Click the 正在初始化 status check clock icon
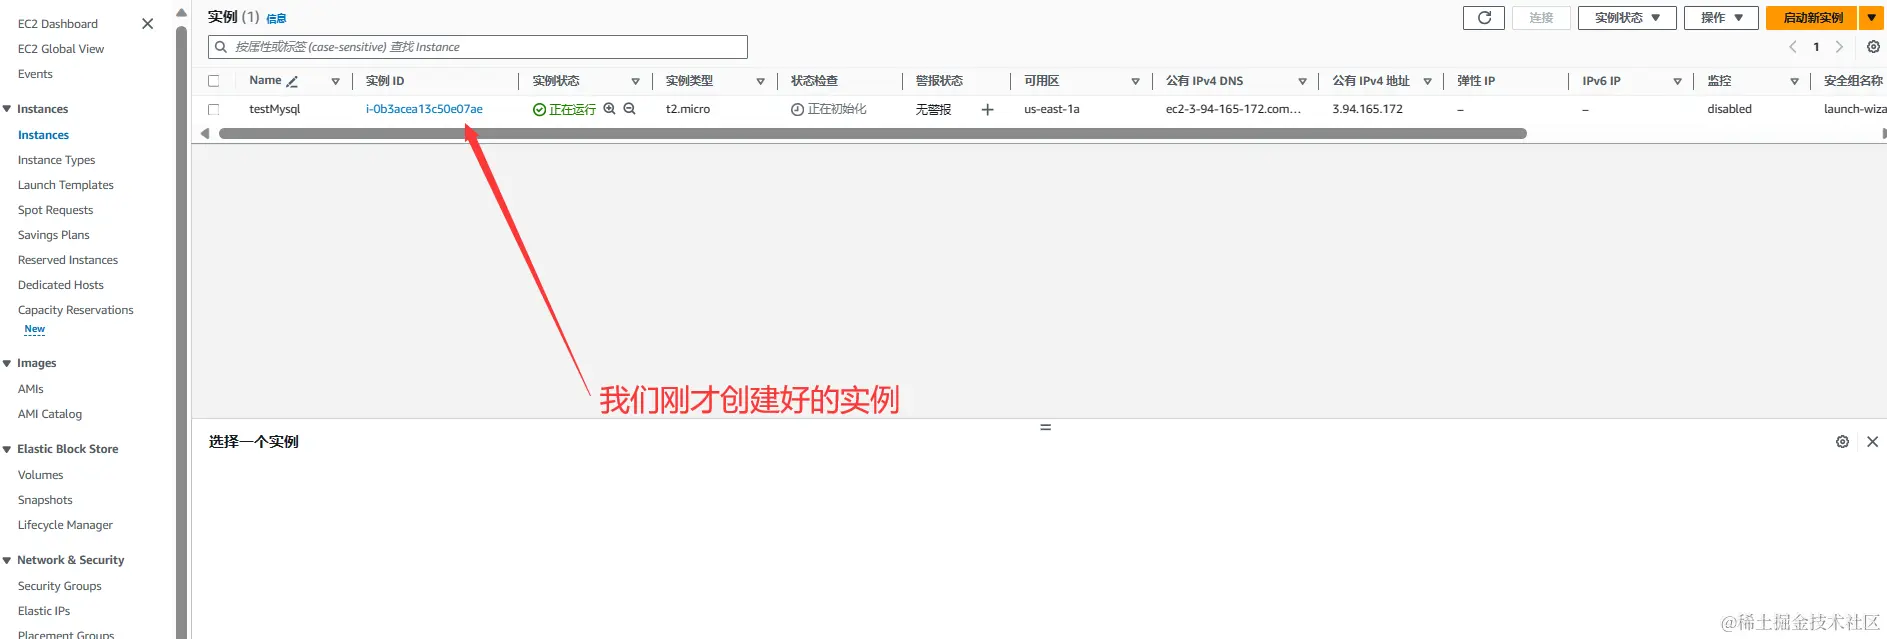The height and width of the screenshot is (639, 1887). click(x=797, y=110)
